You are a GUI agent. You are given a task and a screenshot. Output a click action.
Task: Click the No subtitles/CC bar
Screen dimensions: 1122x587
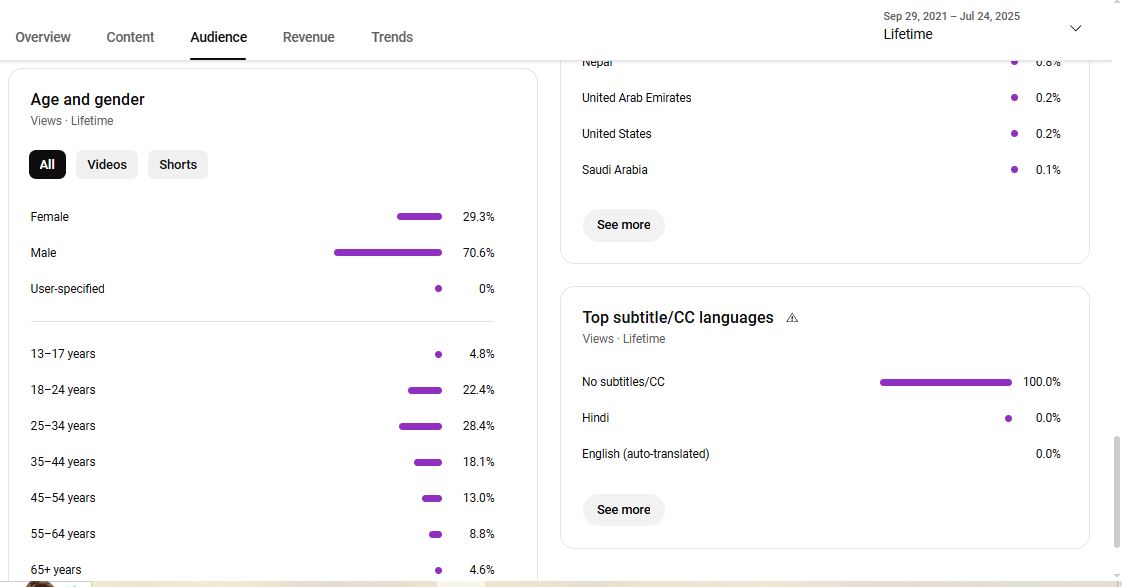945,382
